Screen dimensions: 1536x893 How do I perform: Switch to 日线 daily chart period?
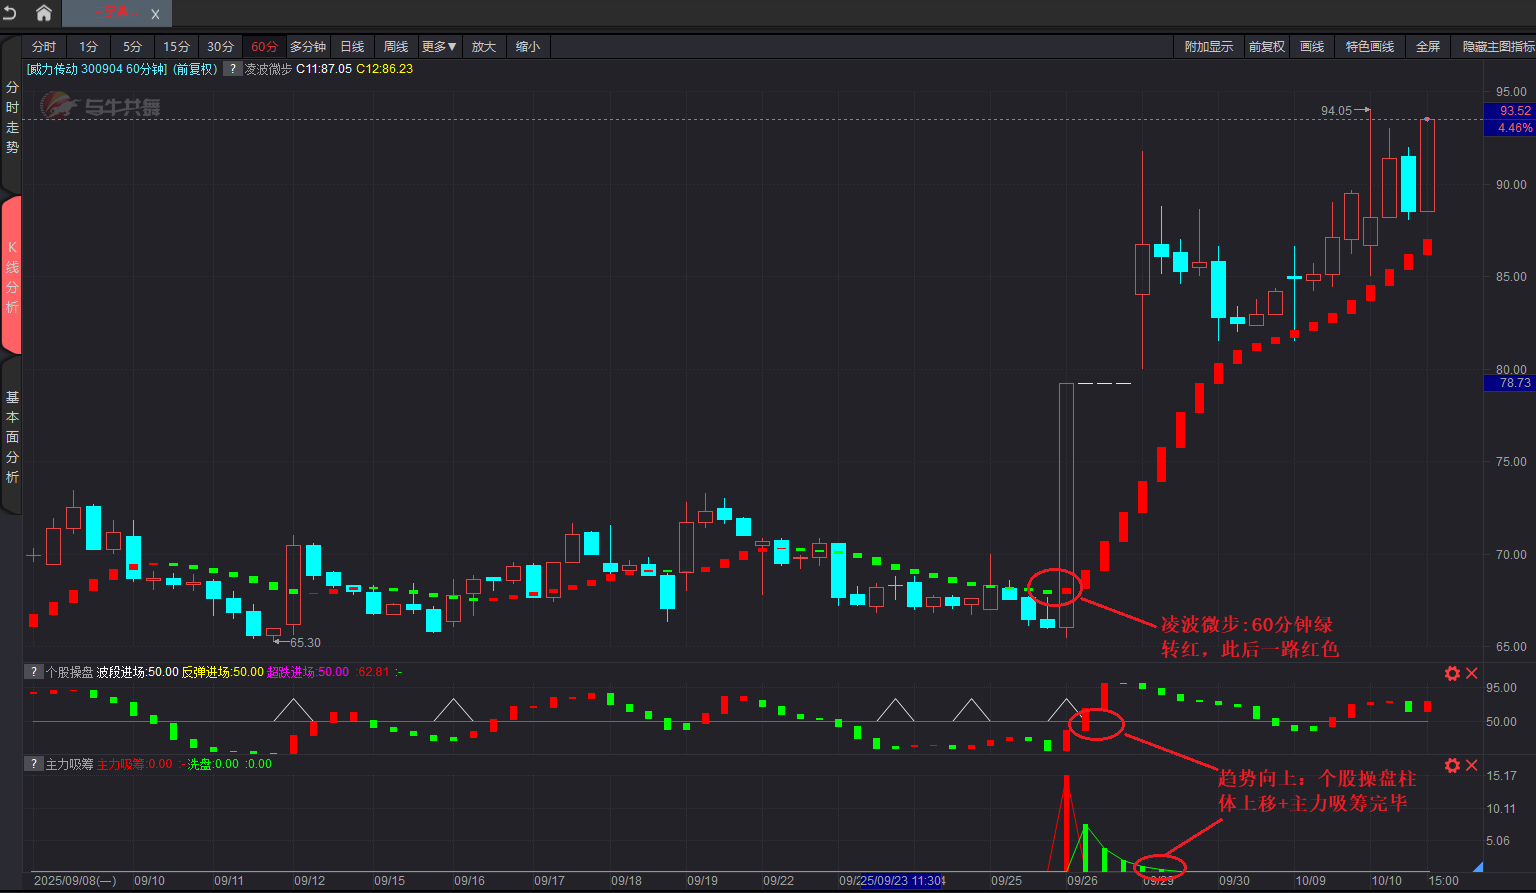[x=352, y=47]
